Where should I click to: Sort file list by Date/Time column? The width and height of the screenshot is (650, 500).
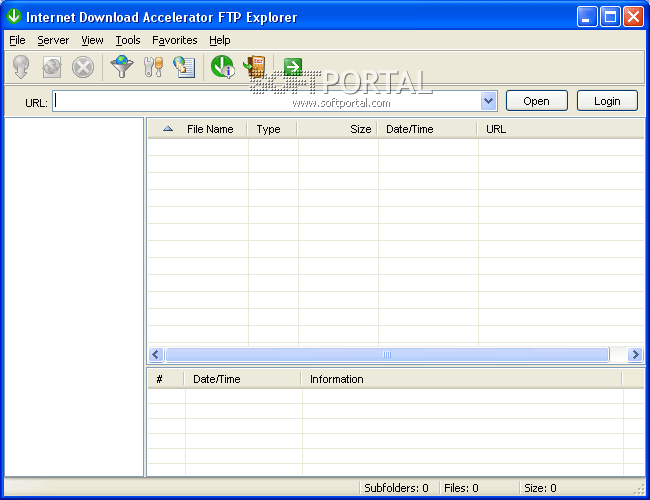pos(410,129)
